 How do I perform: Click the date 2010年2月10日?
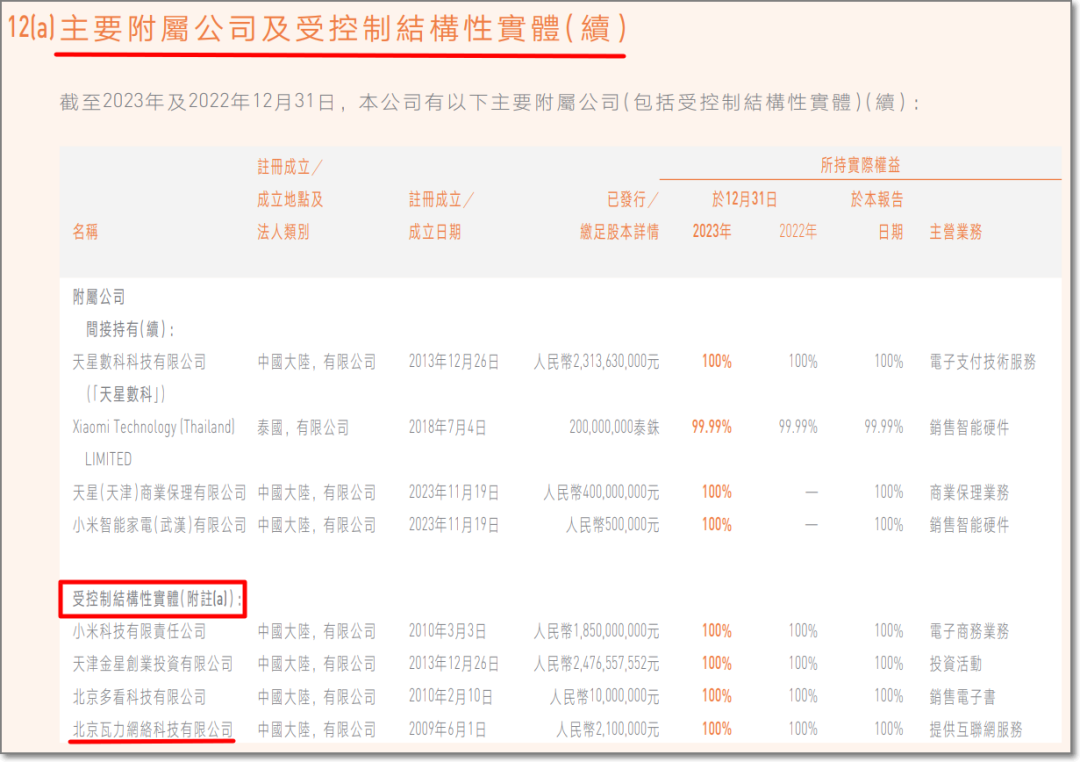[x=450, y=697]
